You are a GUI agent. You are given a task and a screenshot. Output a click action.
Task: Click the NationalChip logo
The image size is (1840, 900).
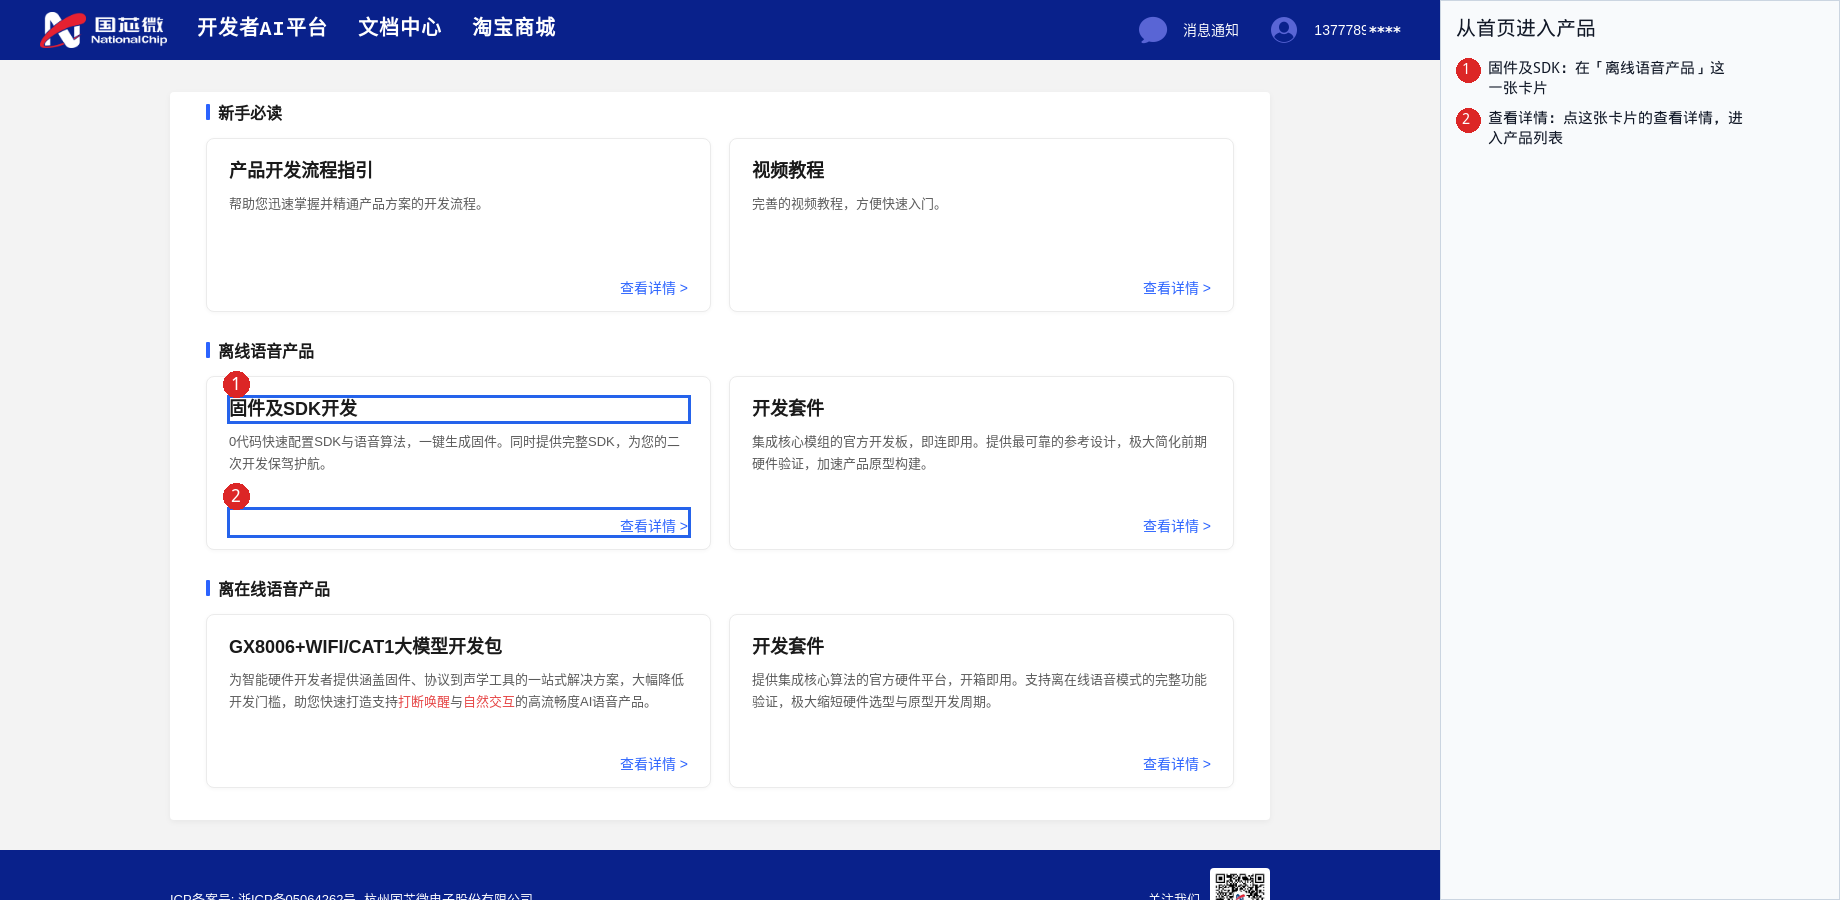(103, 30)
